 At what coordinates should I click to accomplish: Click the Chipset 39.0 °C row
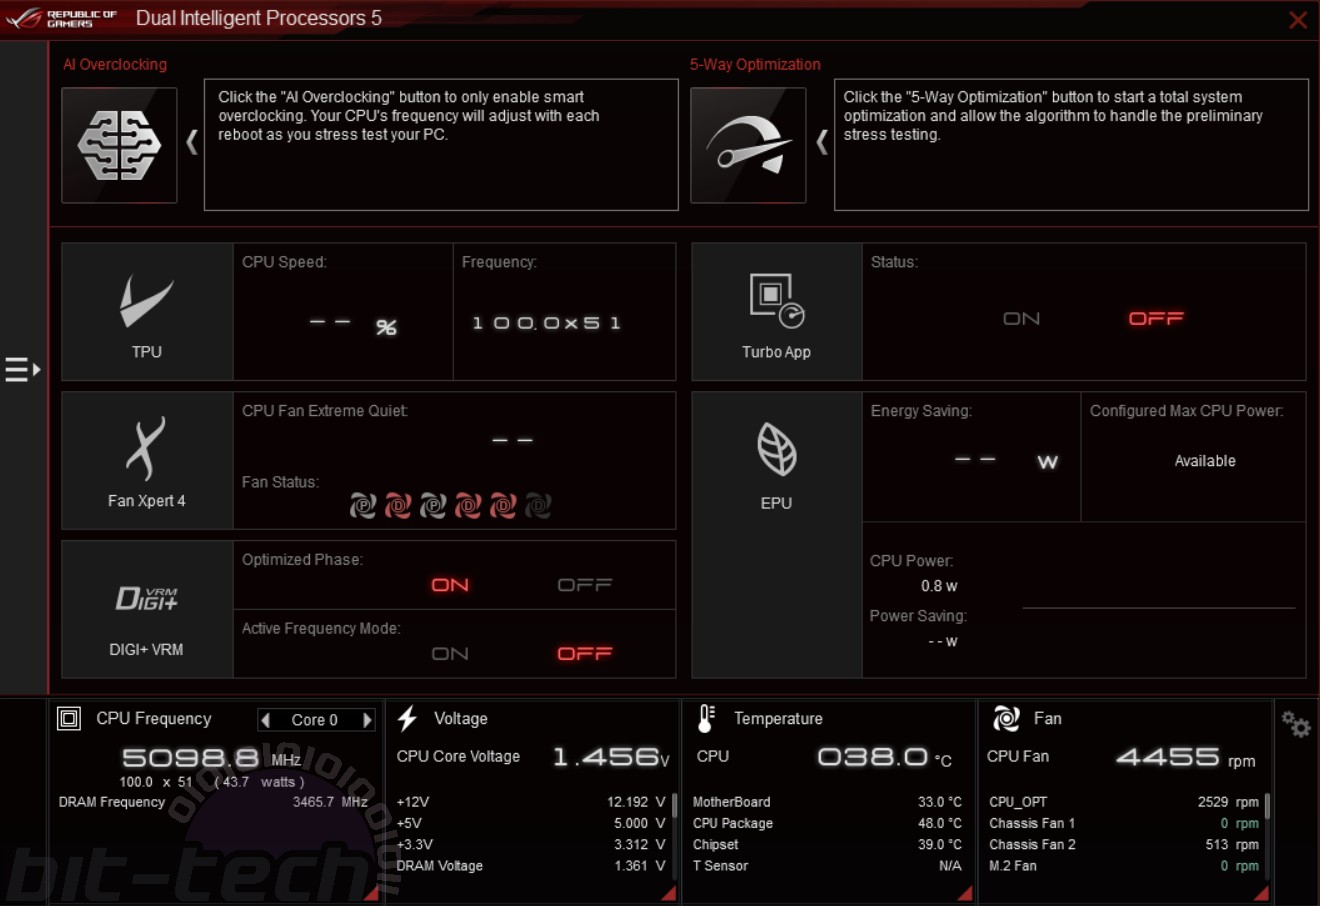827,845
